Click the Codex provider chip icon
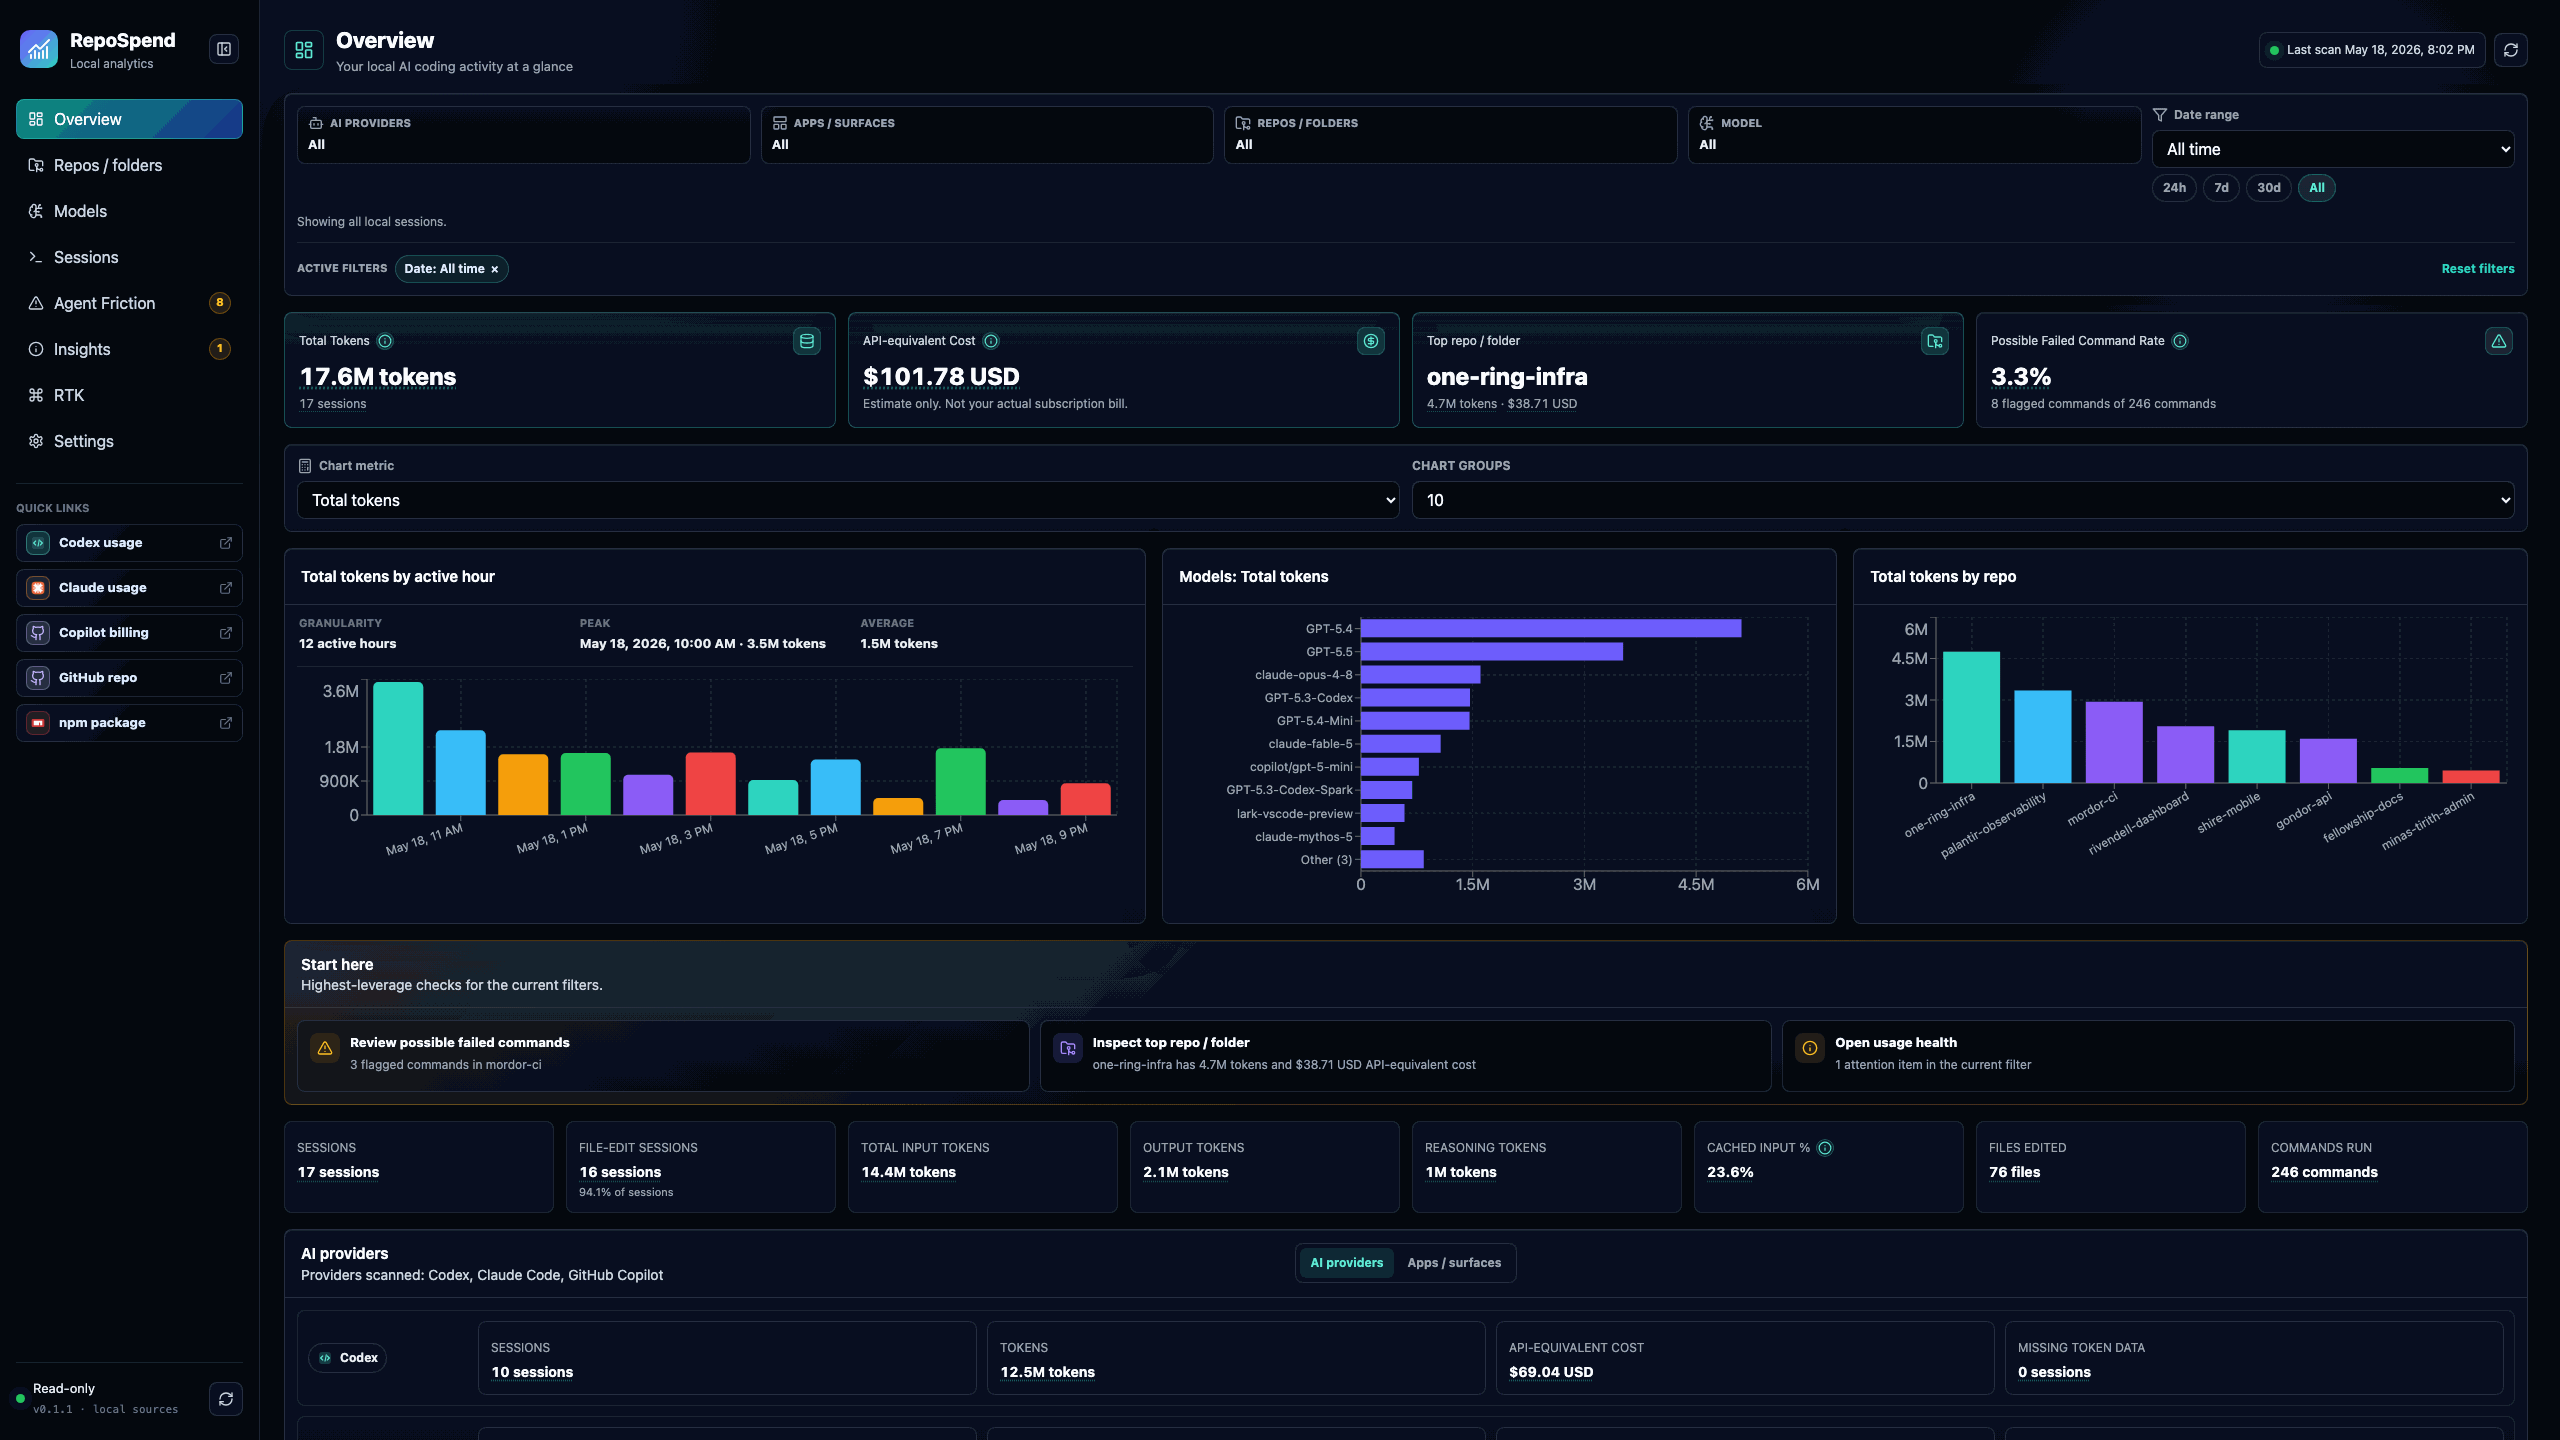The image size is (2560, 1440). pyautogui.click(x=325, y=1358)
